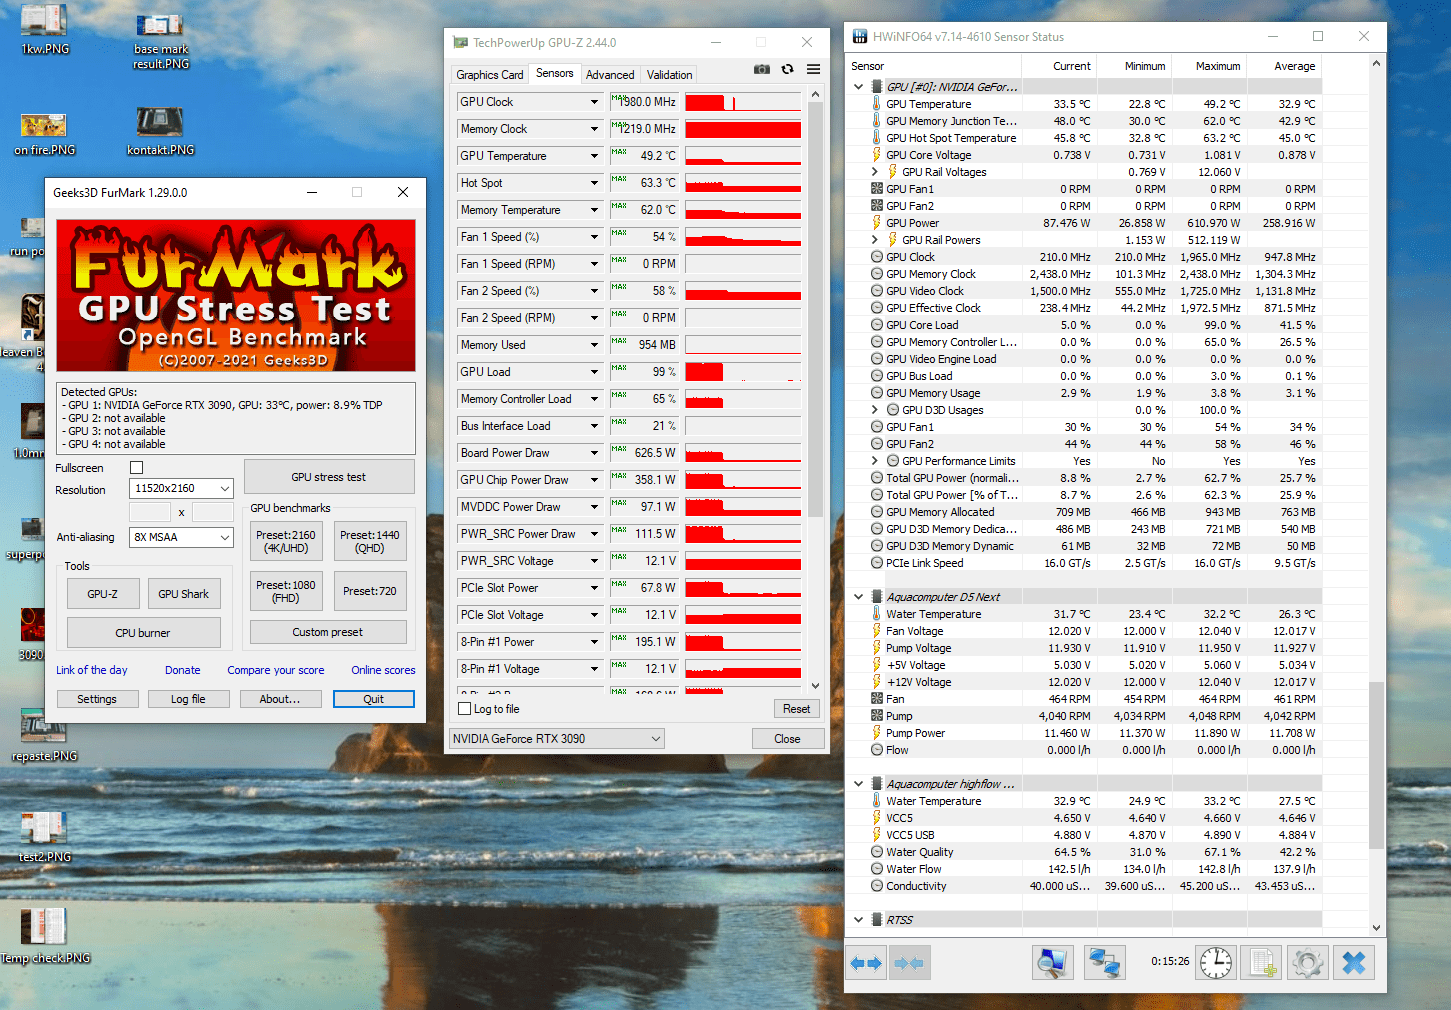Switch to Graphics Card tab
Viewport: 1451px width, 1010px height.
click(490, 75)
